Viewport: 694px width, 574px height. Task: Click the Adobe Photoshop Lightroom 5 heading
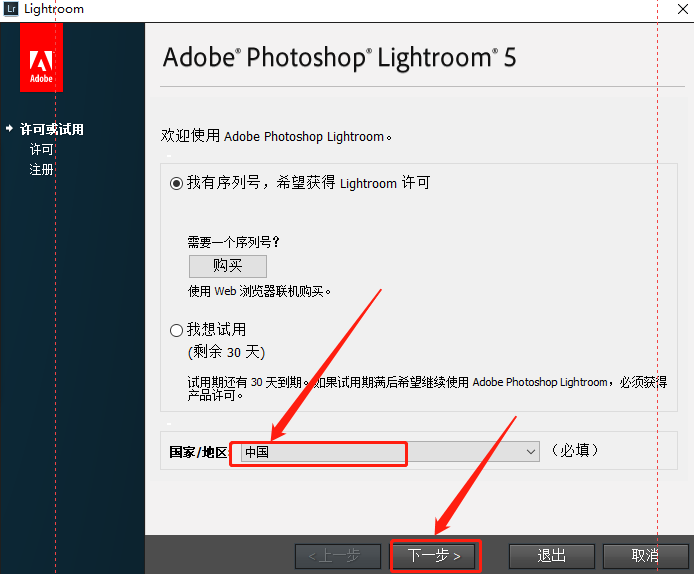339,58
